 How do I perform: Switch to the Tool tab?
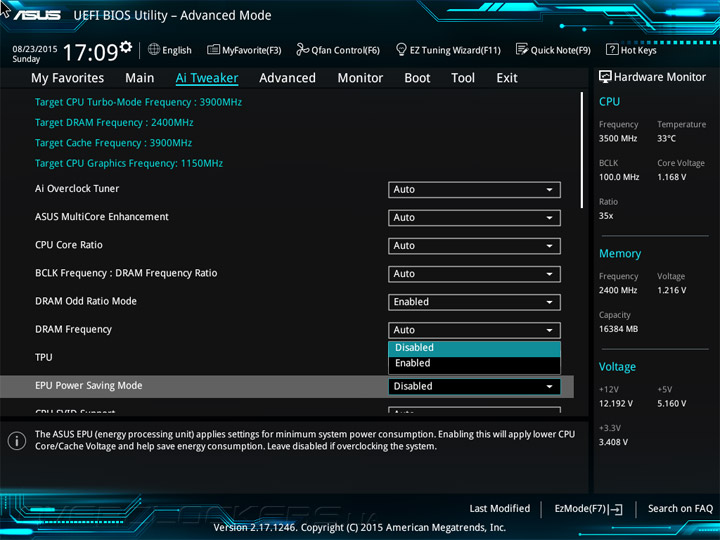coord(463,78)
